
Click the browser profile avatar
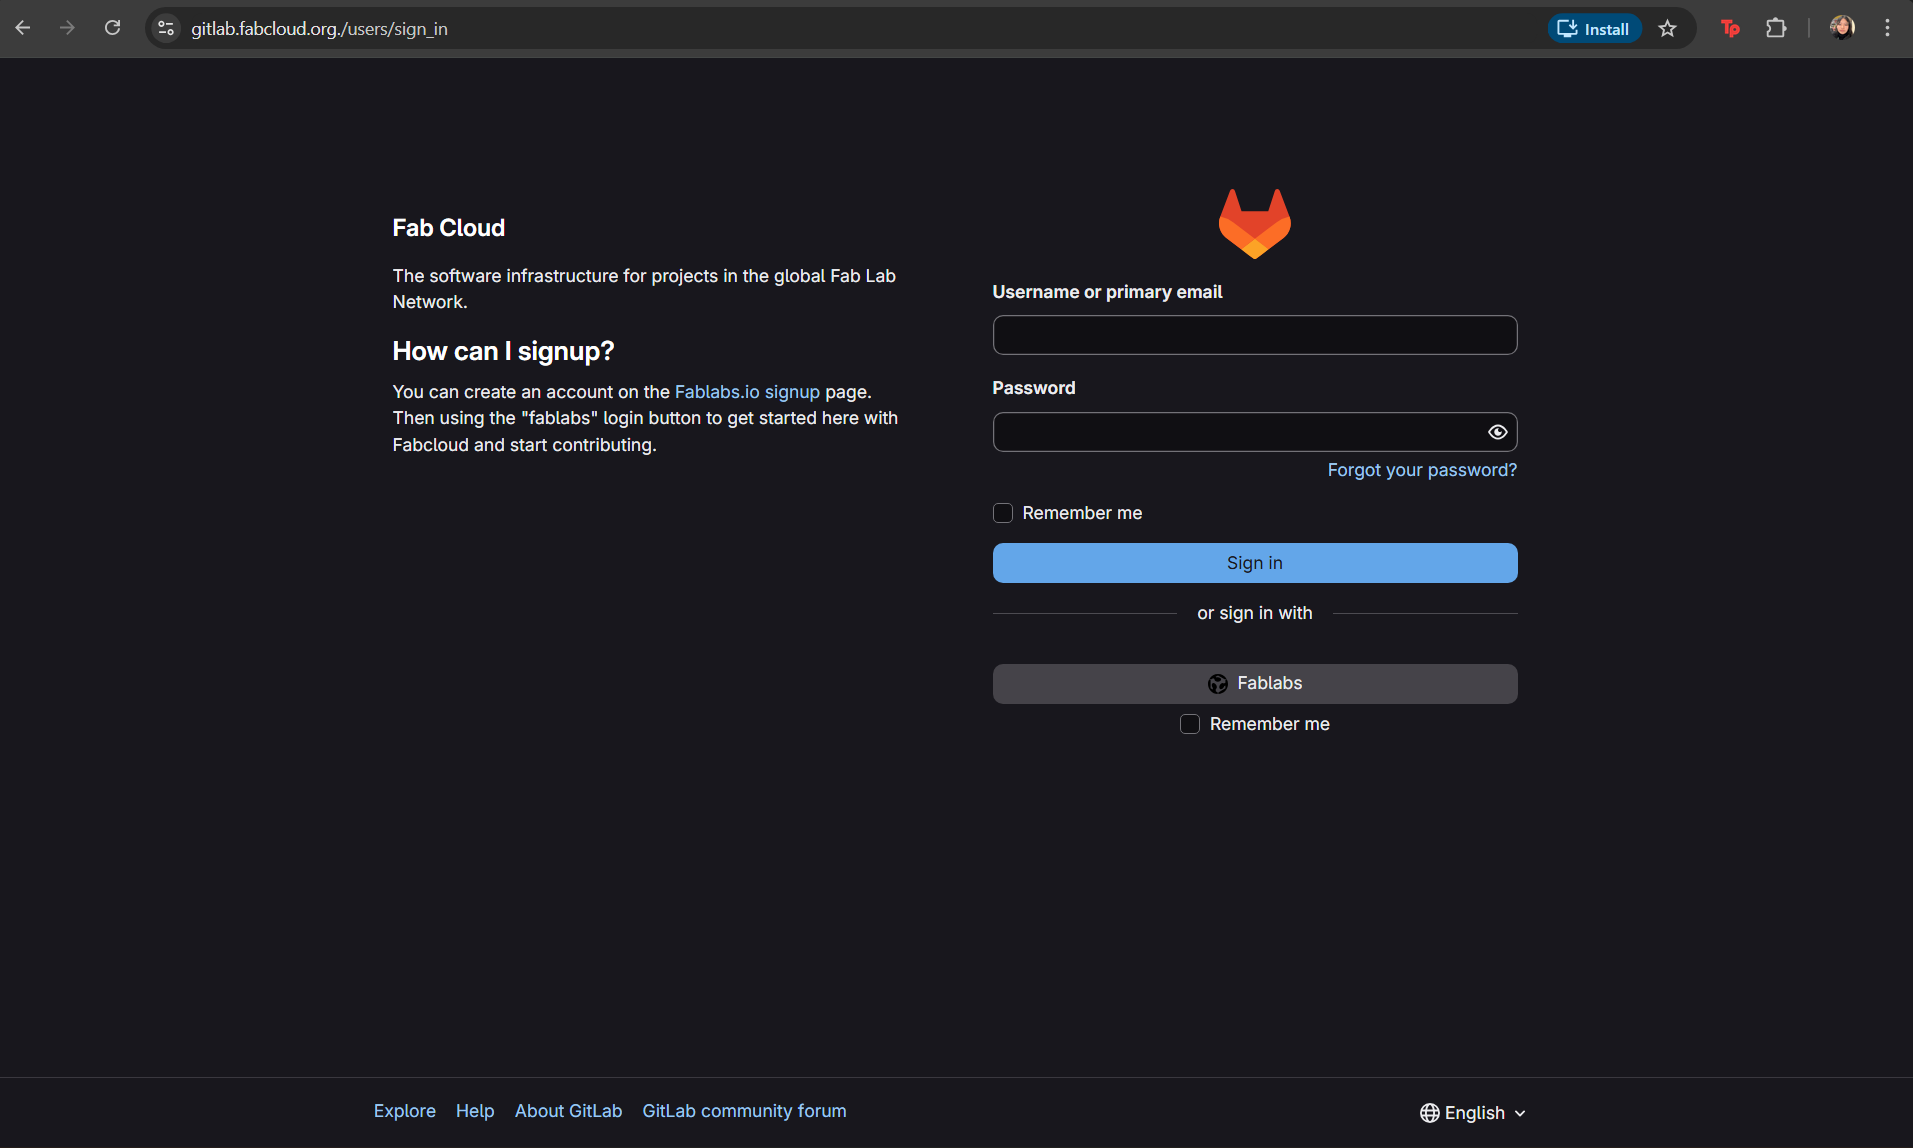(1843, 27)
